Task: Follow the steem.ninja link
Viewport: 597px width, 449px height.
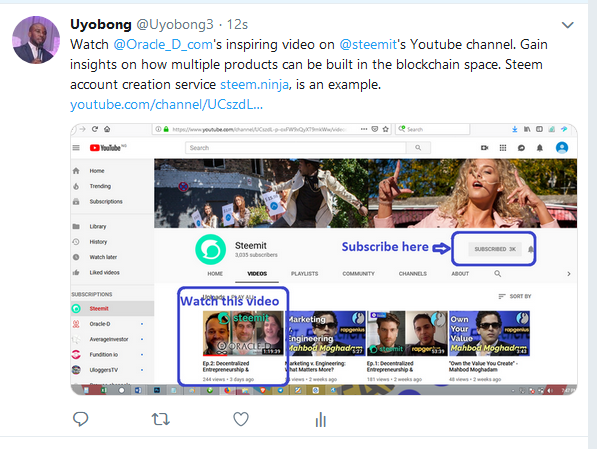Action: (254, 84)
